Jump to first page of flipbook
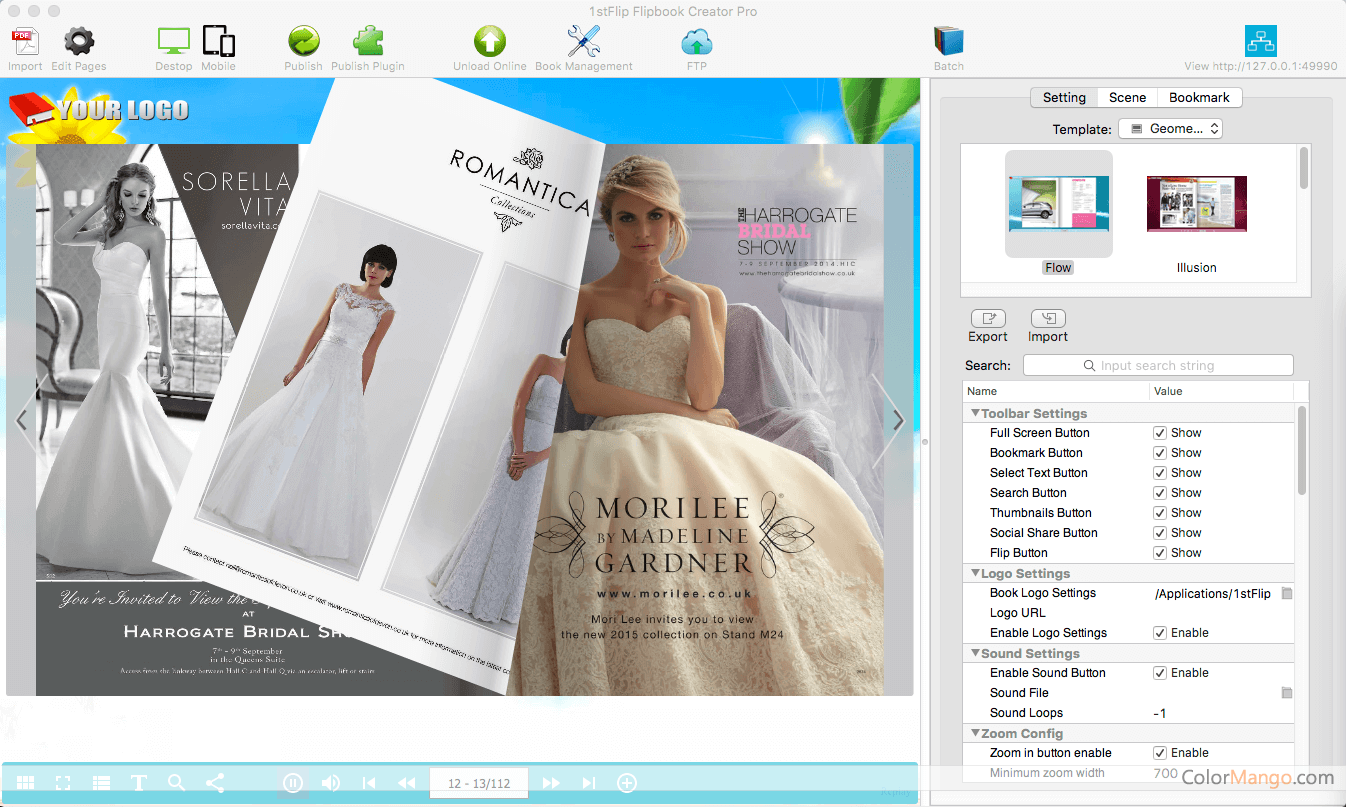The height and width of the screenshot is (807, 1346). (x=369, y=783)
